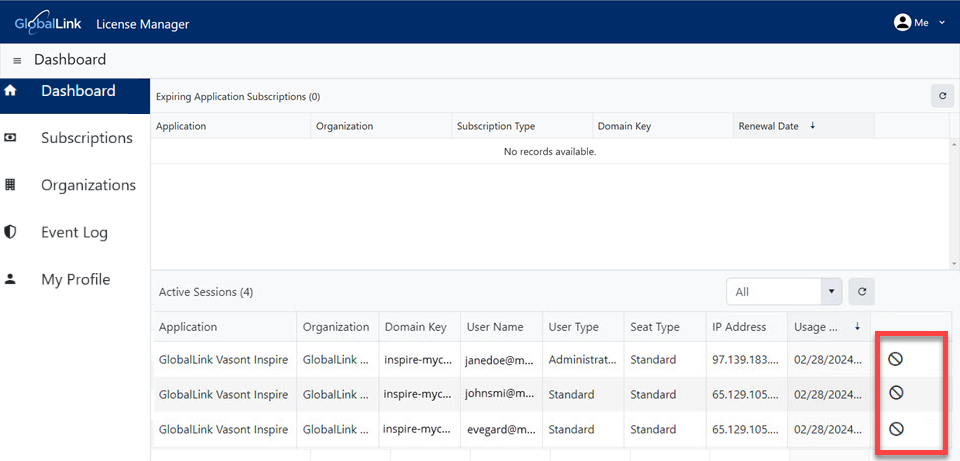Terminate evegard's active session

click(x=896, y=429)
